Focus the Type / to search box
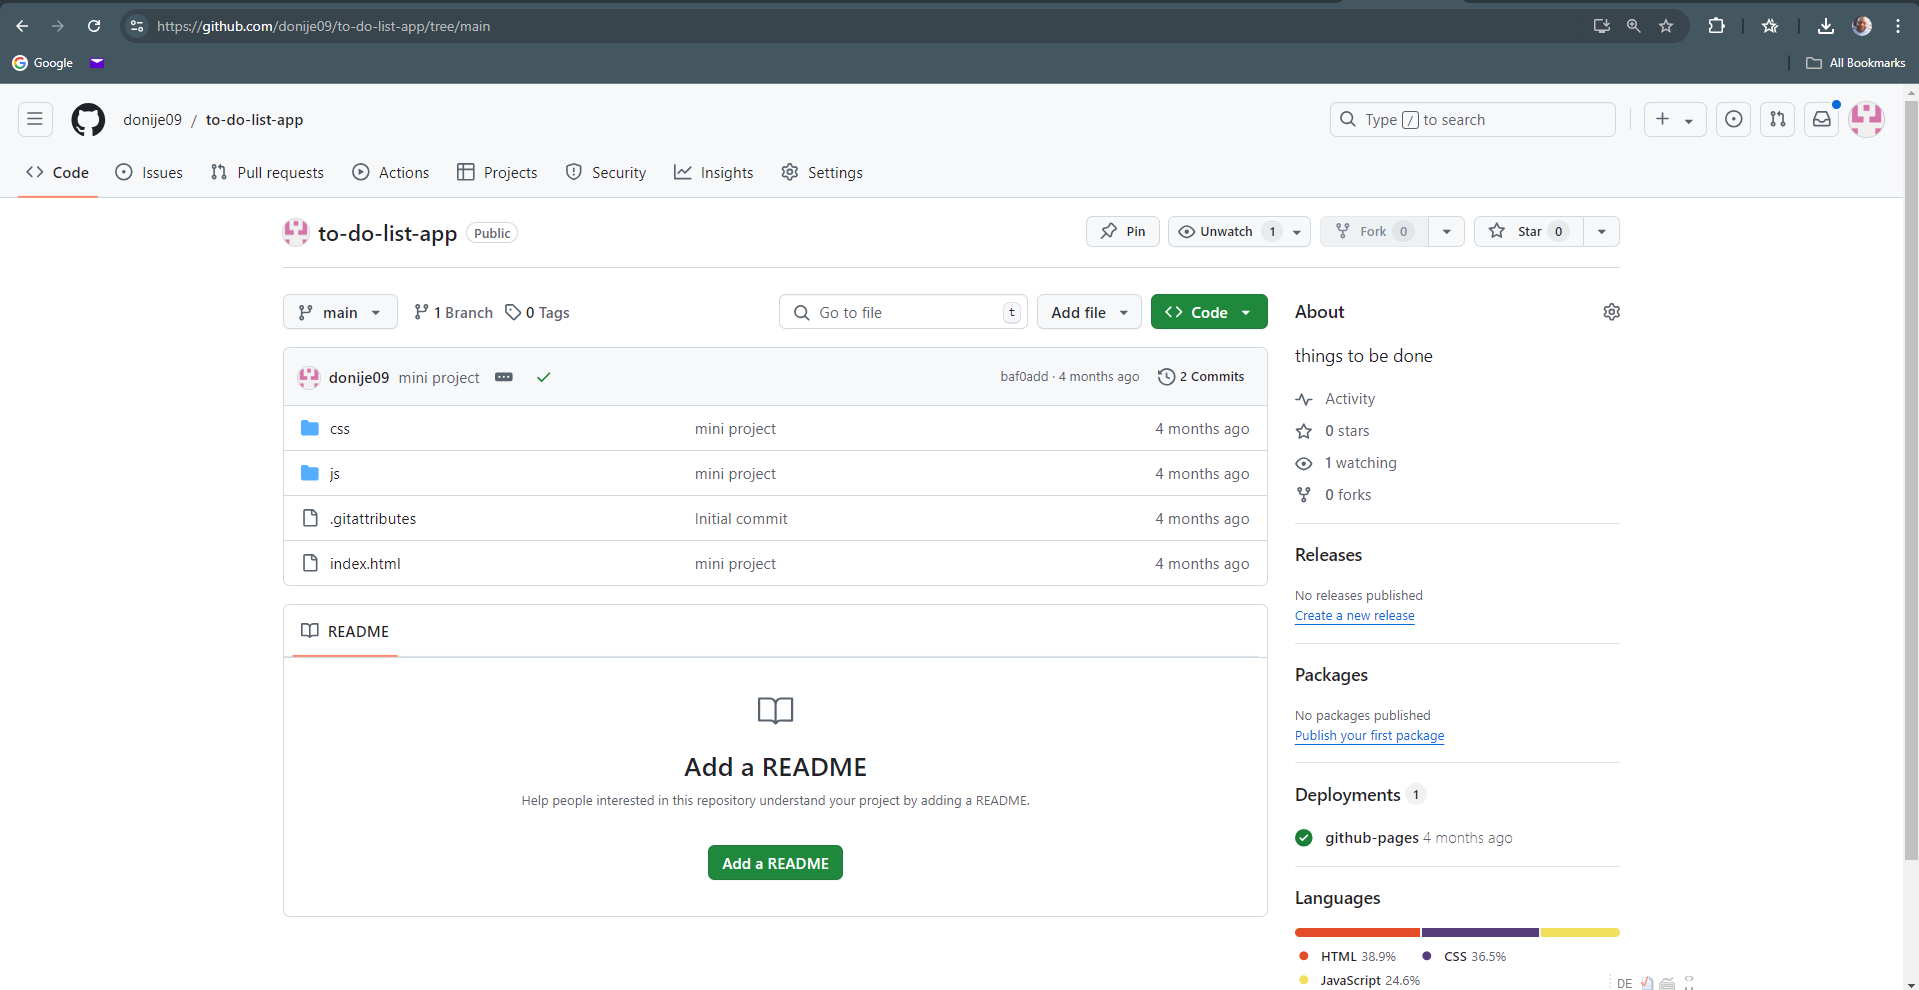The width and height of the screenshot is (1919, 990). [1472, 120]
